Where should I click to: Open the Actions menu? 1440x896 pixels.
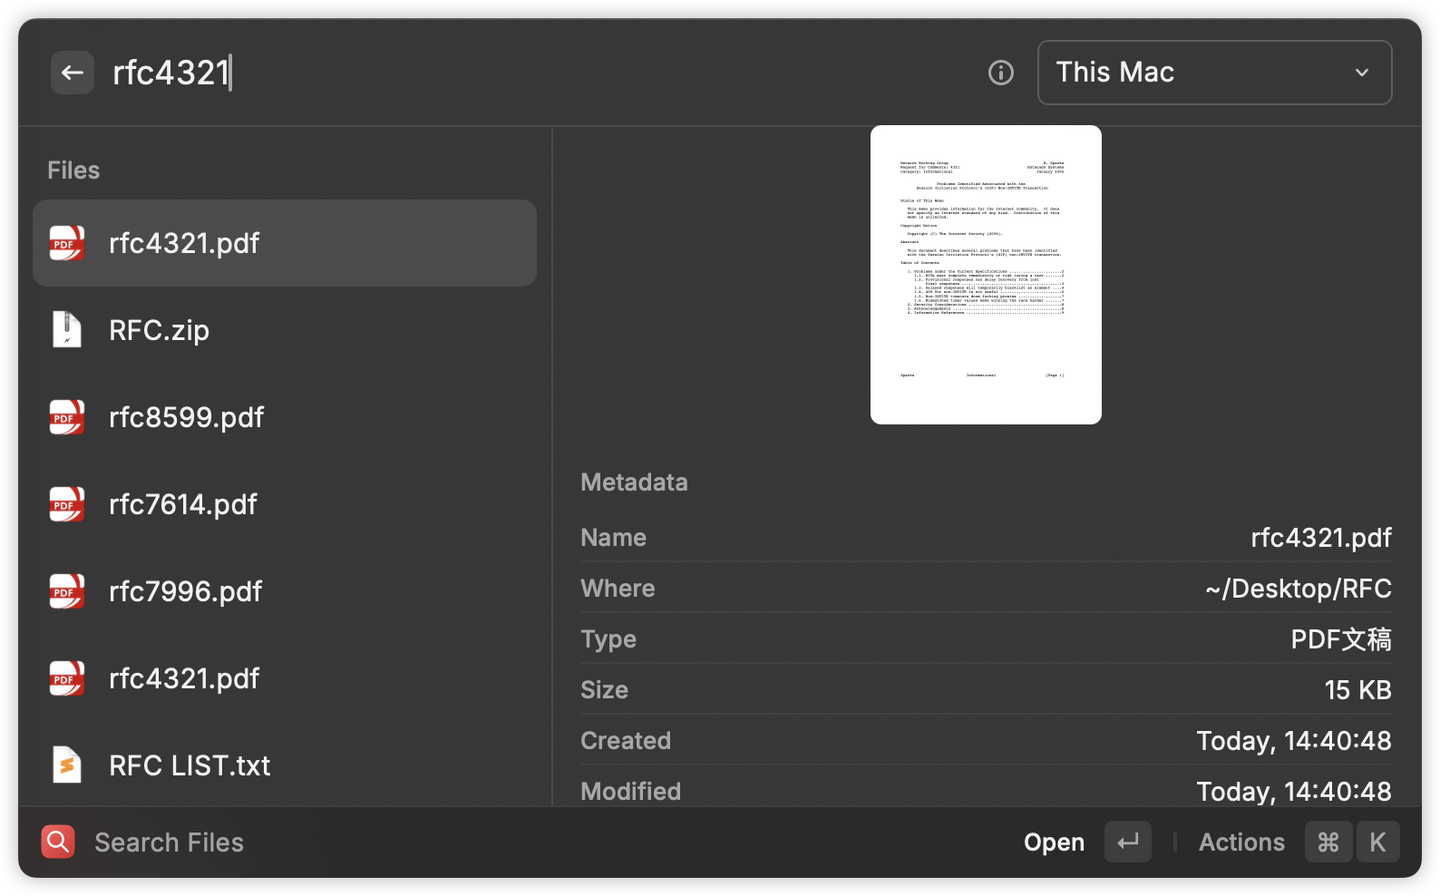pos(1241,841)
